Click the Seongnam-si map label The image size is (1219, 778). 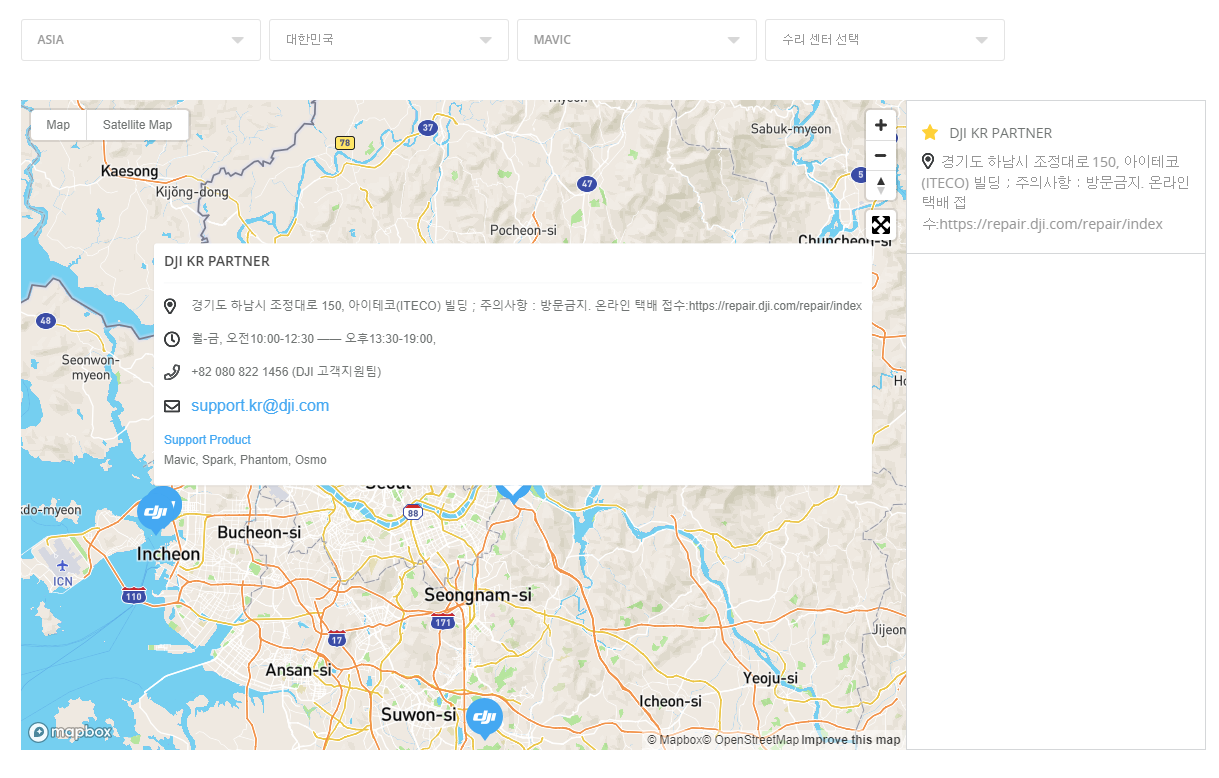(478, 595)
